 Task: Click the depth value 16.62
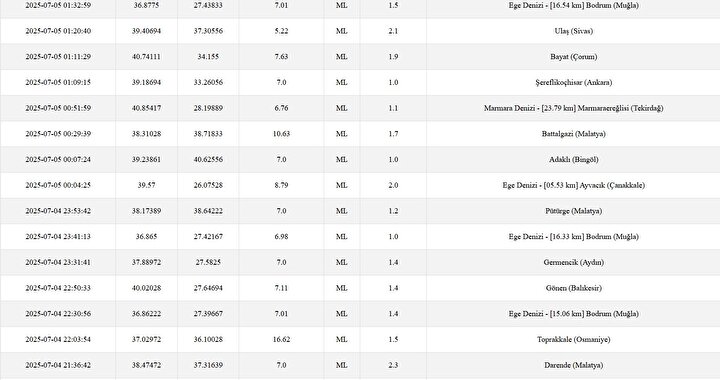coord(281,340)
